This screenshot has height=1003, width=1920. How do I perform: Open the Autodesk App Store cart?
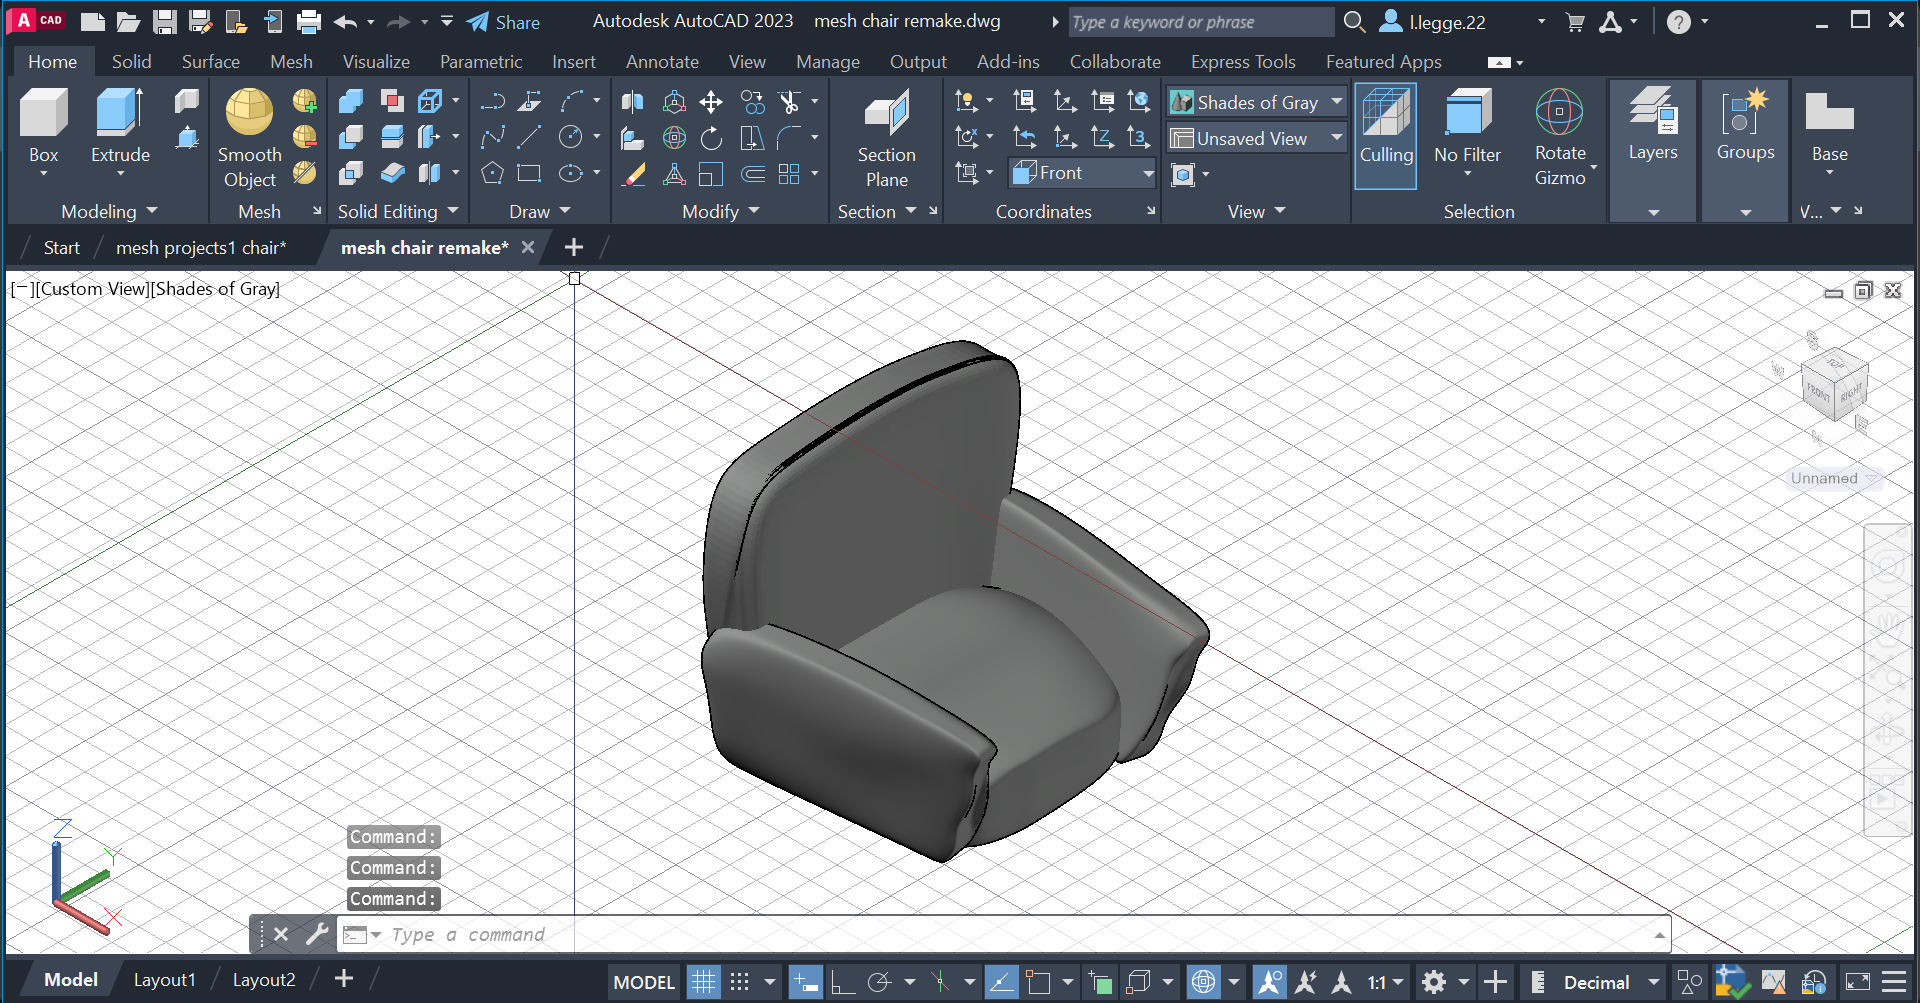[x=1575, y=22]
